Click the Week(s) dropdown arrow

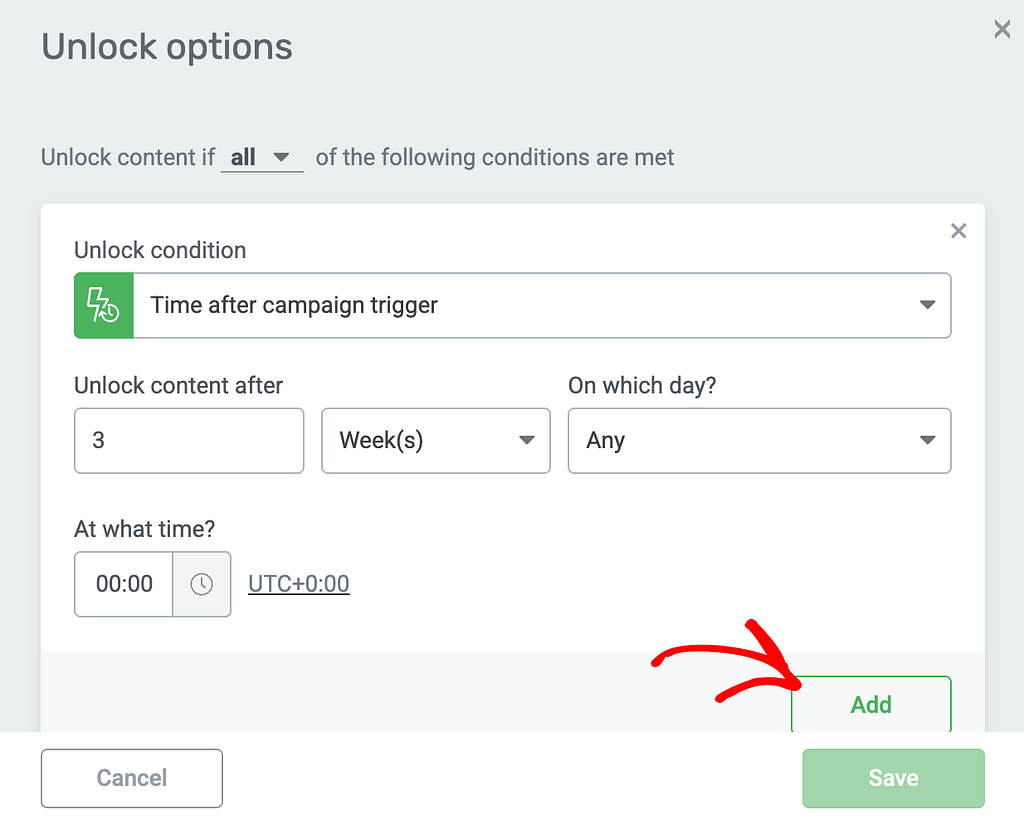(x=526, y=440)
